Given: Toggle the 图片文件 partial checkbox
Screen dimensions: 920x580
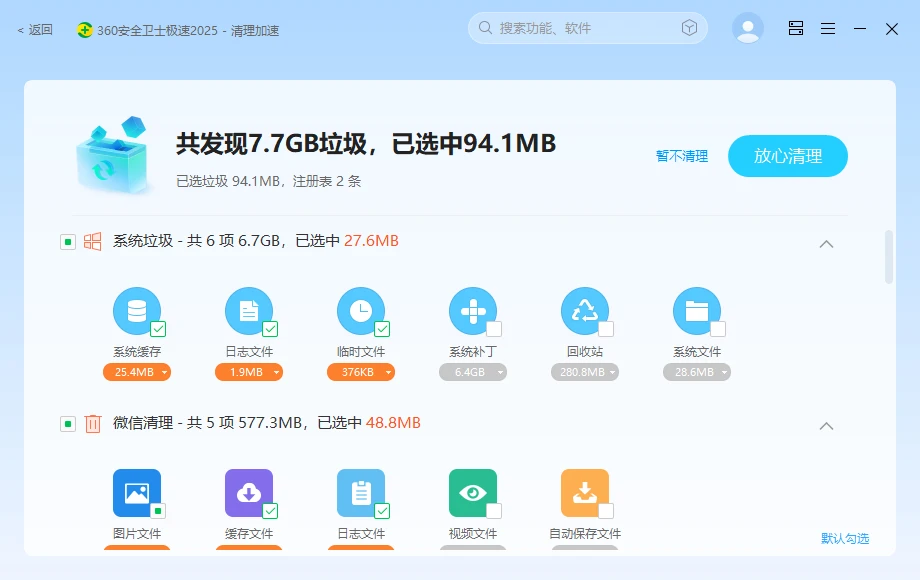Looking at the screenshot, I should click(158, 511).
